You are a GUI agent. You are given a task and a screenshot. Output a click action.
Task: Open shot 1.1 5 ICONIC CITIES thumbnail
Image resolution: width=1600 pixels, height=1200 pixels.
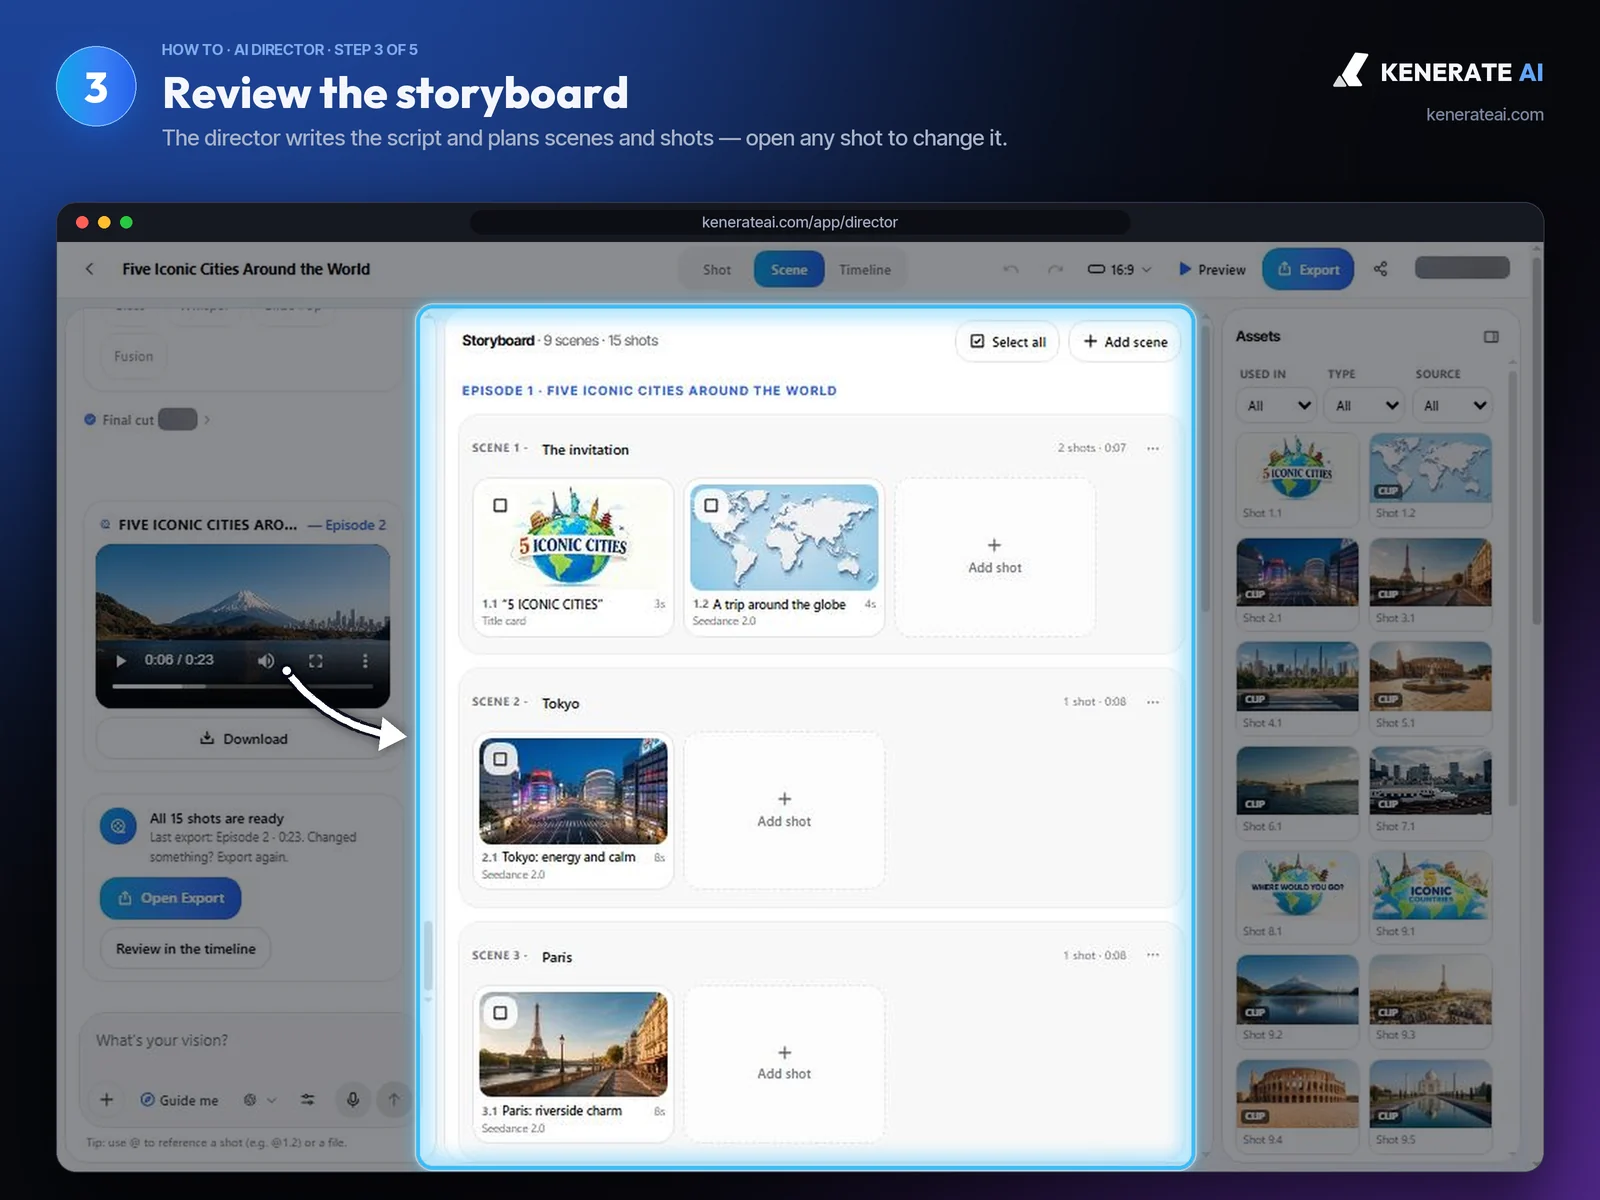(574, 538)
